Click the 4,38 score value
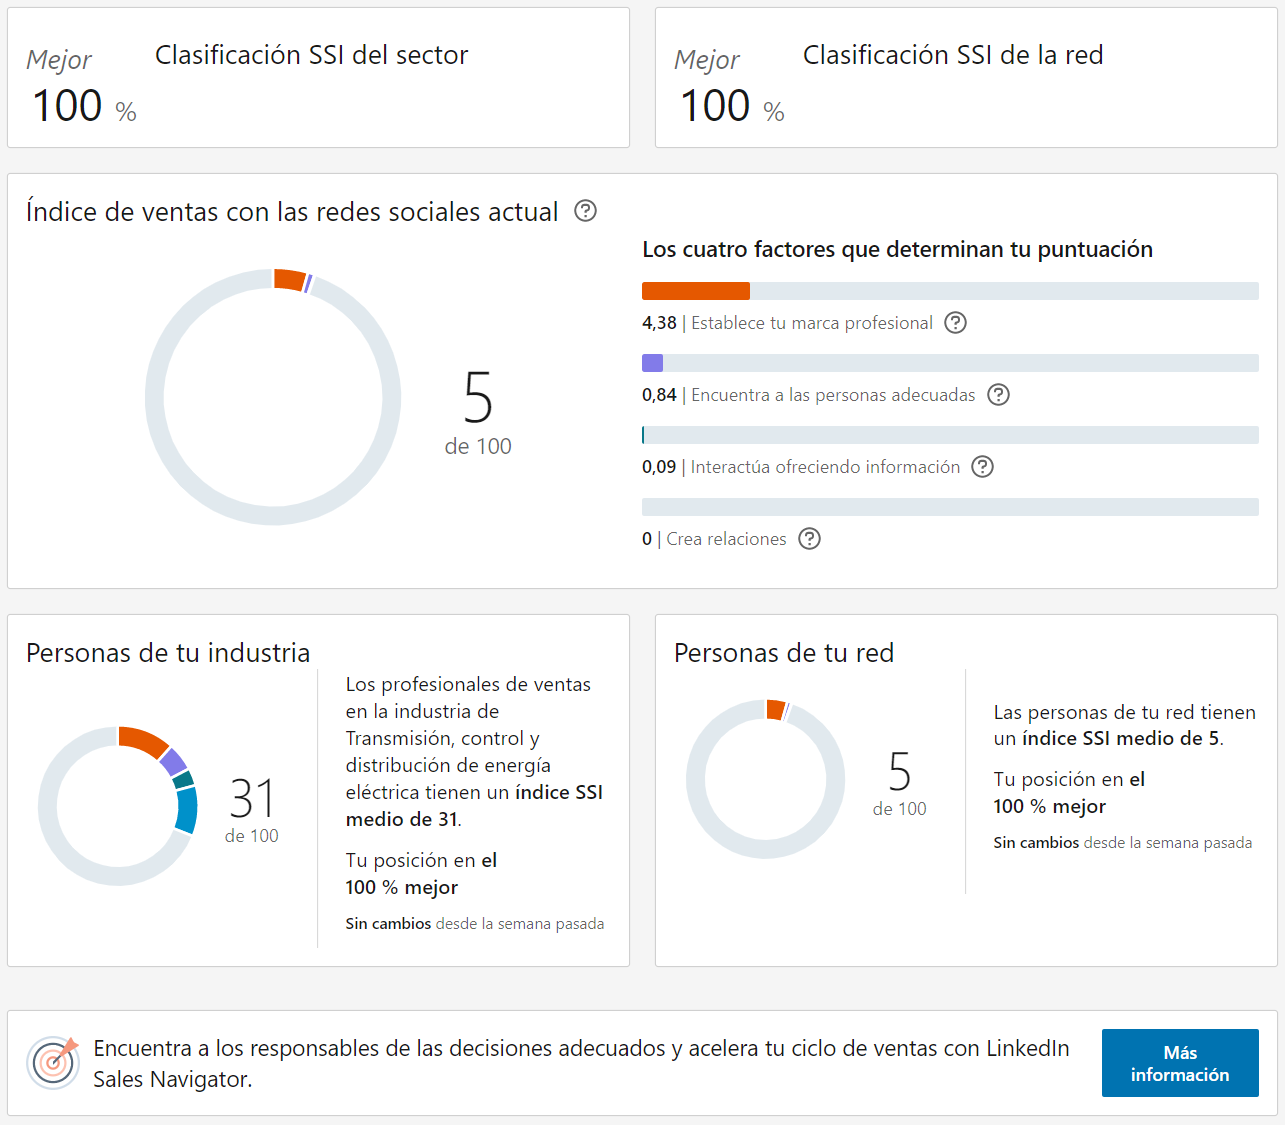Screen dimensions: 1285x1125 click(659, 323)
